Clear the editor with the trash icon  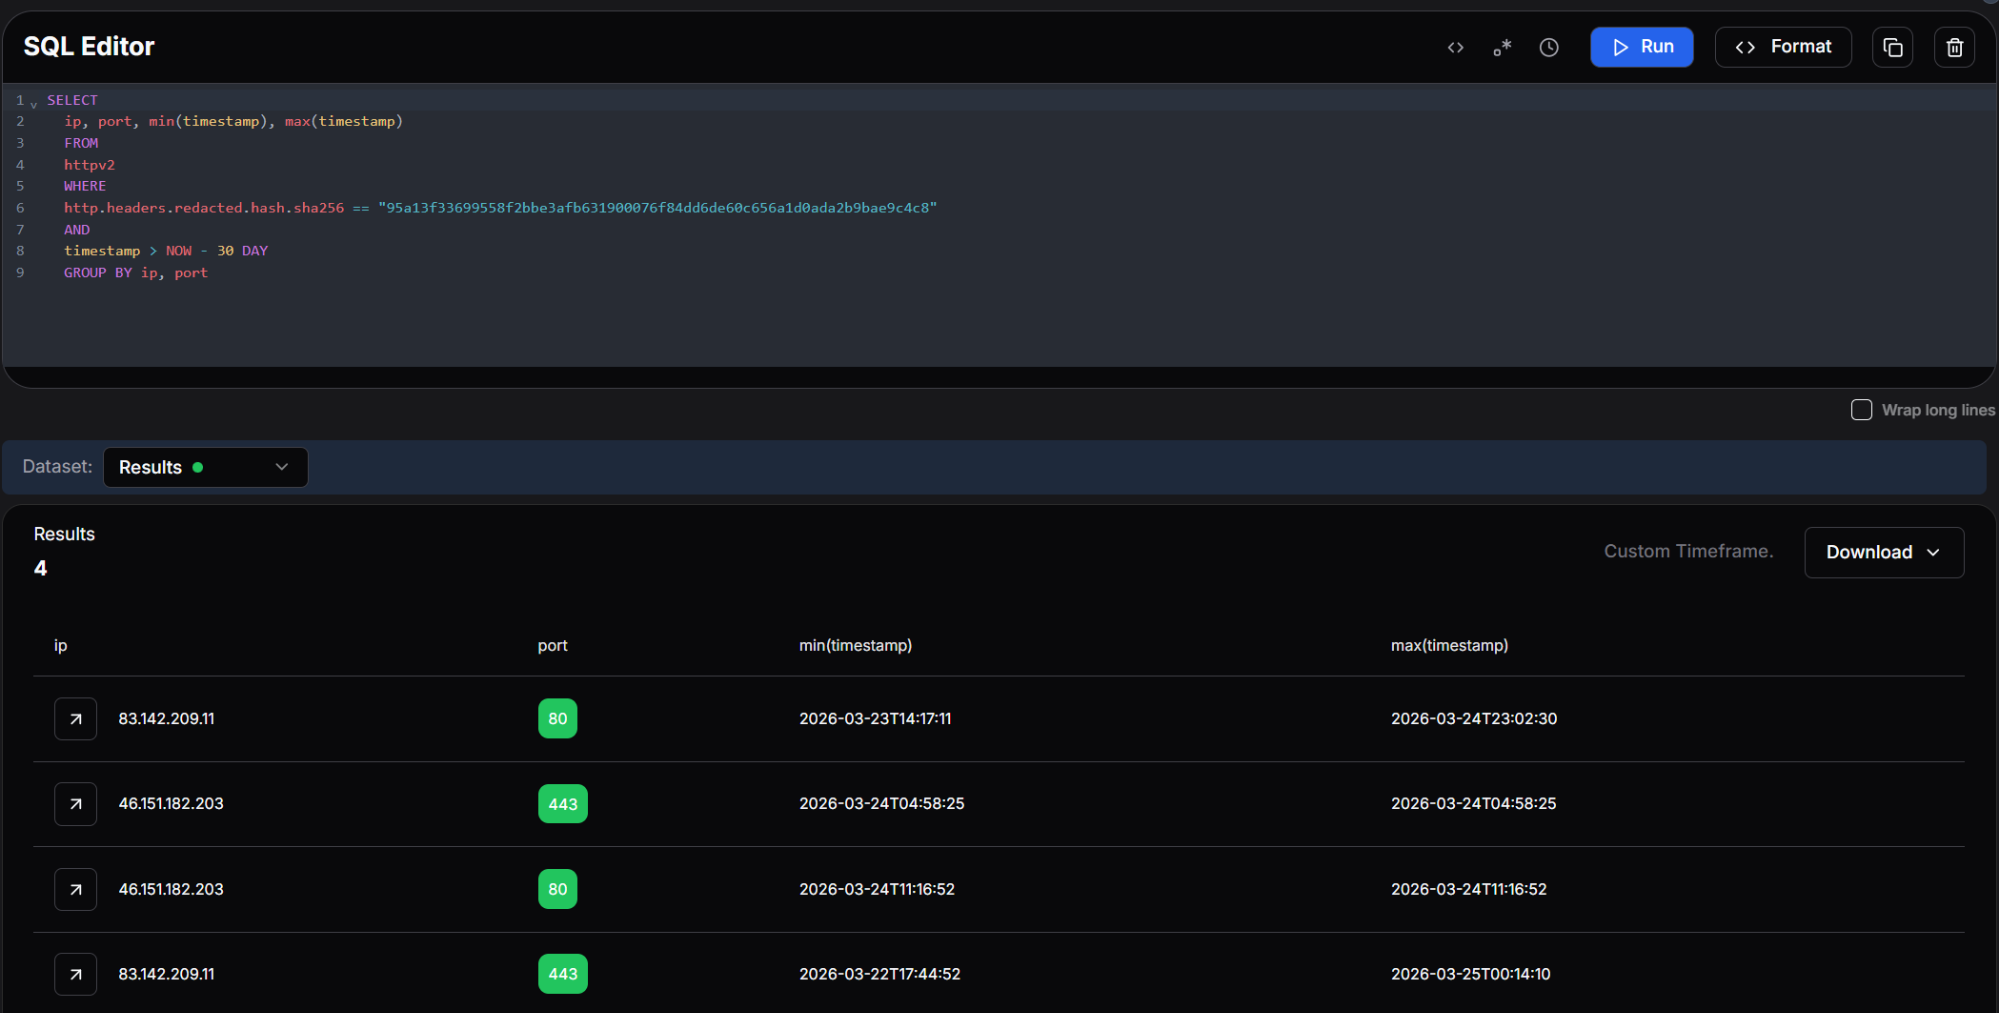click(x=1955, y=46)
